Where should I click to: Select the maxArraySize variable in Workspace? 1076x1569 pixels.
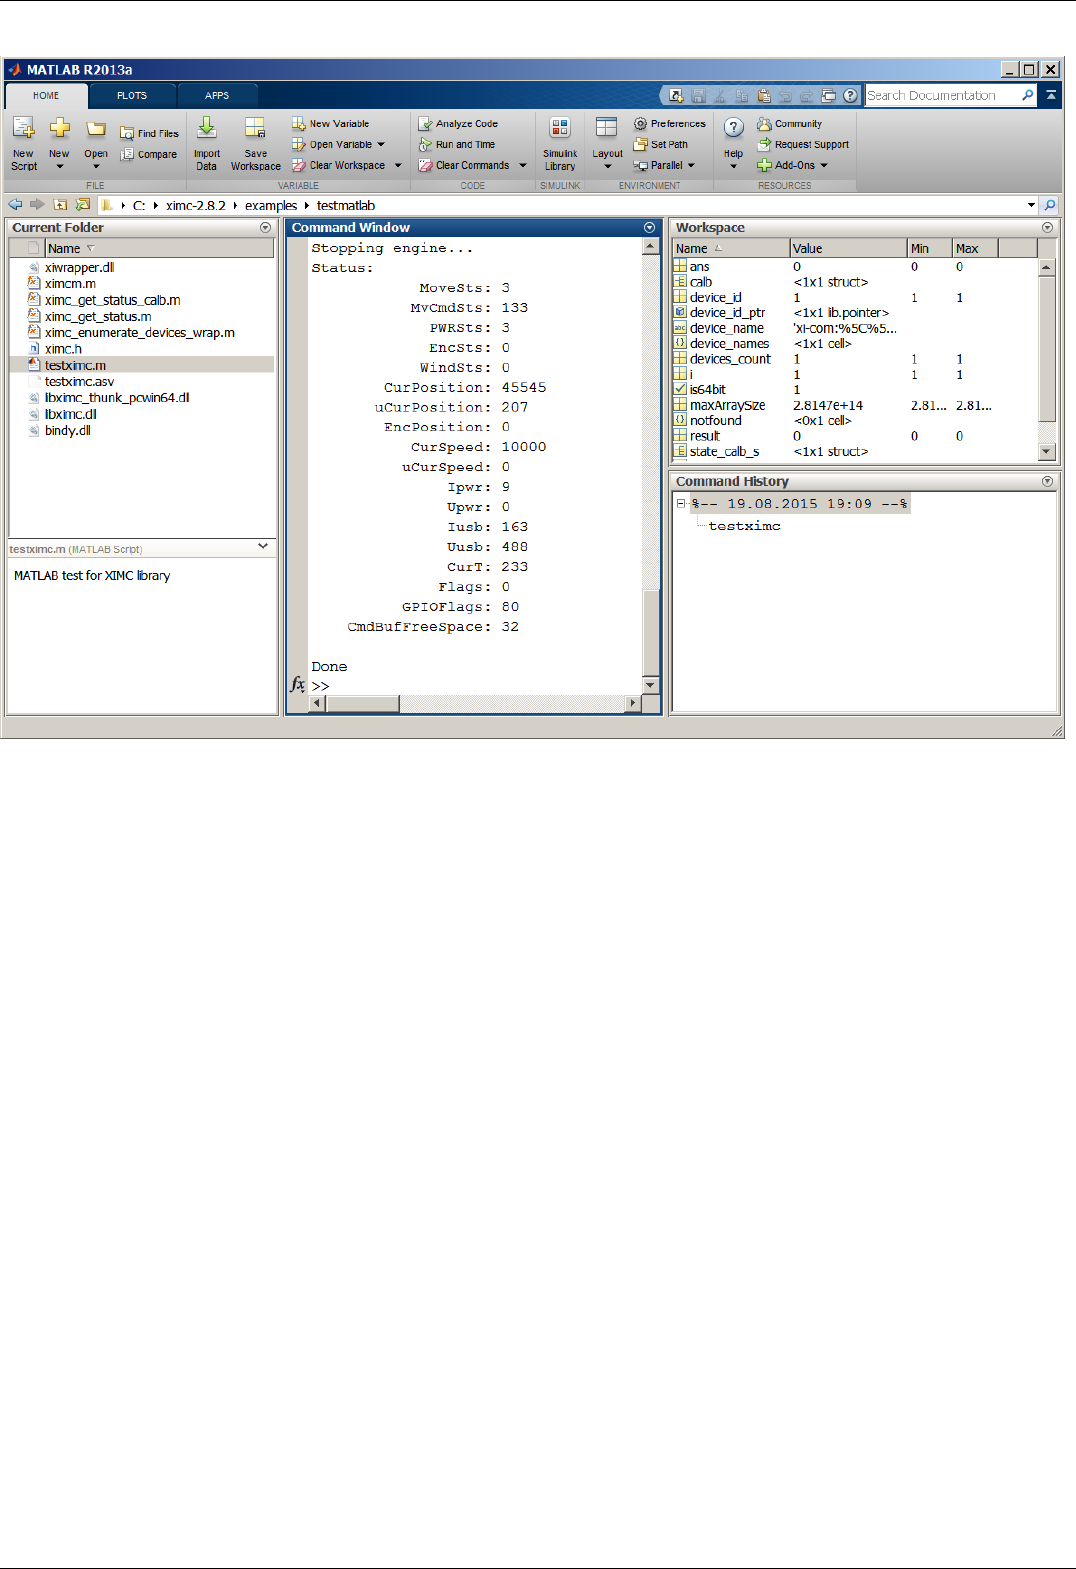pyautogui.click(x=855, y=405)
